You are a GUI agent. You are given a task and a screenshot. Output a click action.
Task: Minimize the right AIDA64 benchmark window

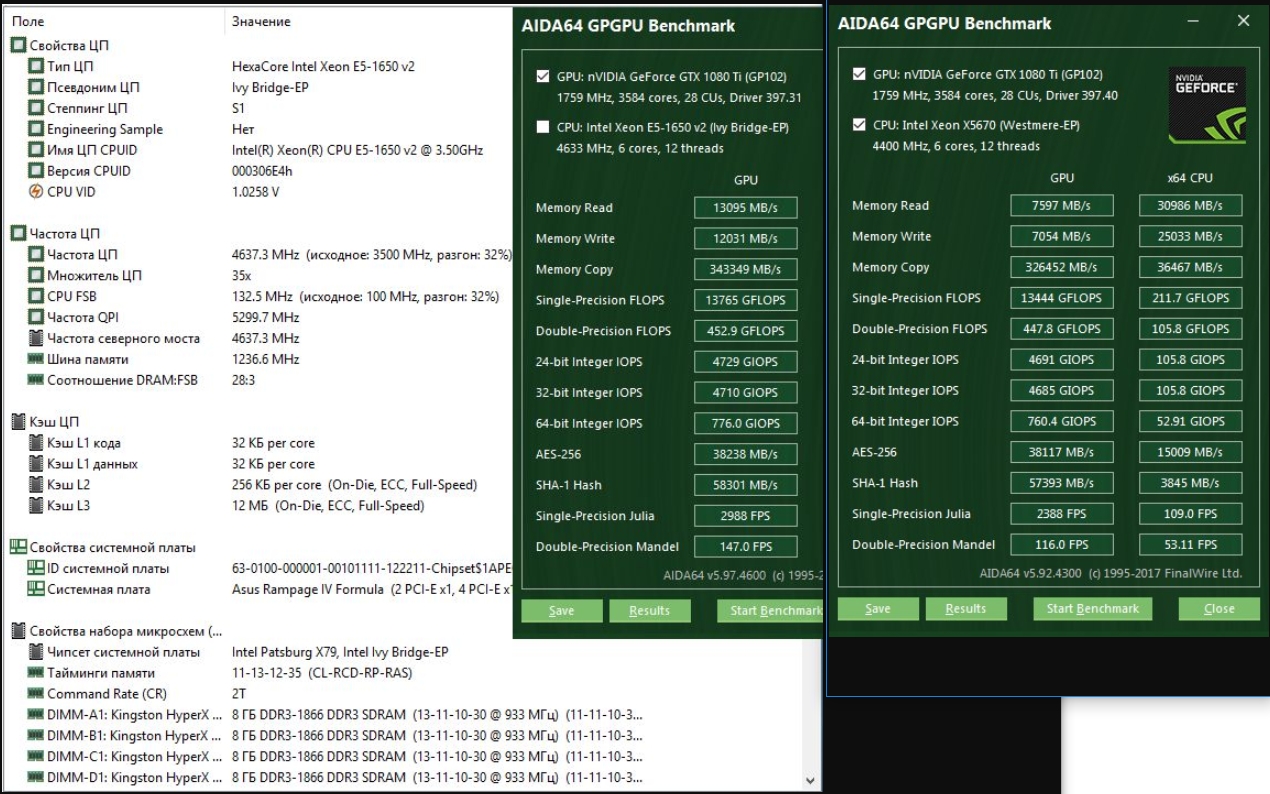click(1195, 21)
